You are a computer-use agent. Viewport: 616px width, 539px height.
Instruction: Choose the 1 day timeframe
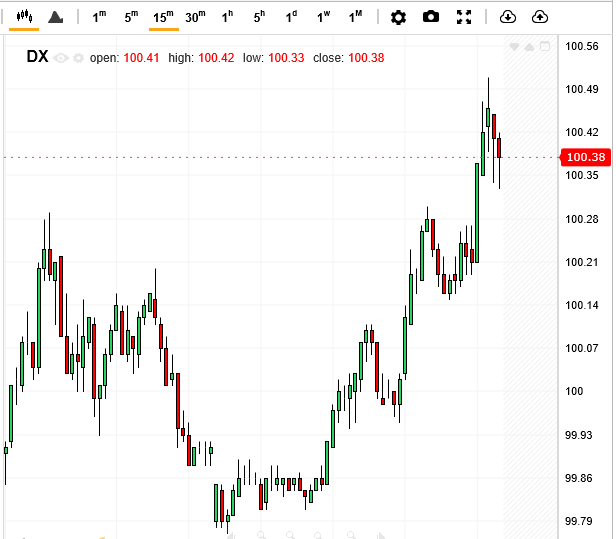pos(291,17)
